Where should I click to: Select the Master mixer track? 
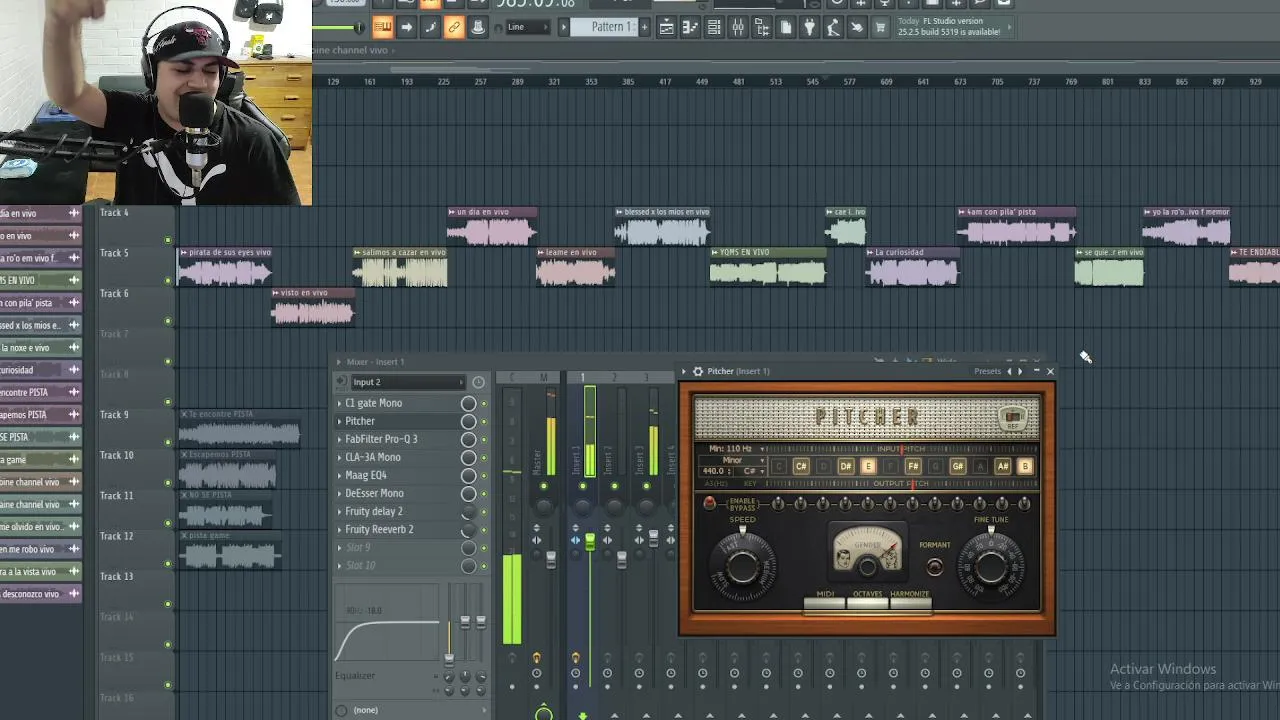543,460
